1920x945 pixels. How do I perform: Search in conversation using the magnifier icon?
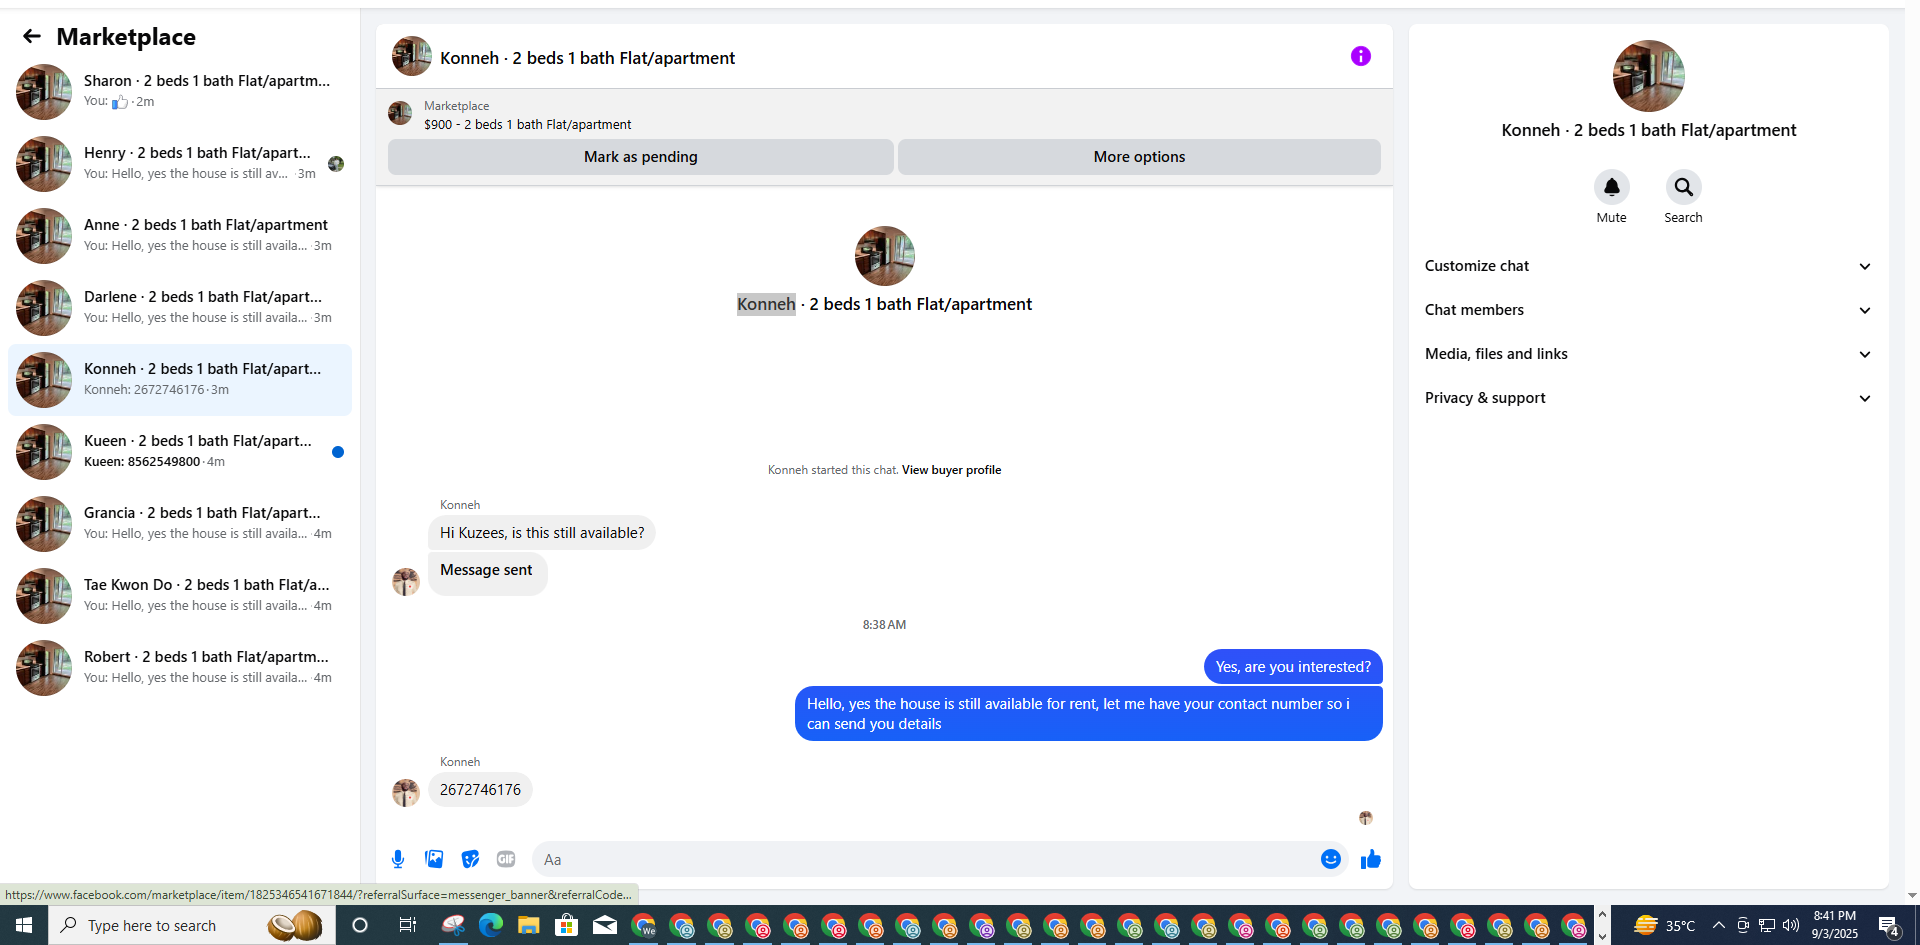tap(1683, 187)
